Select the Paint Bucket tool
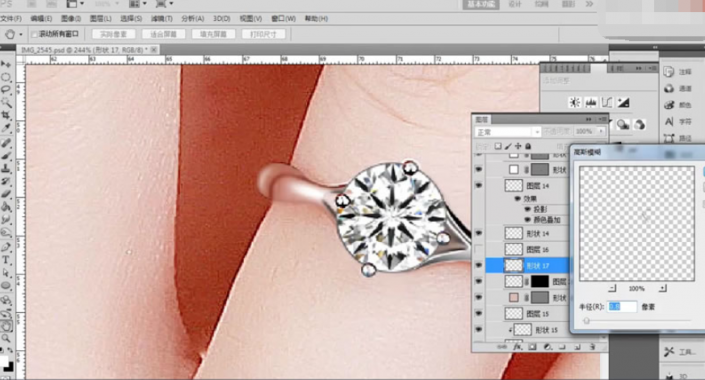The width and height of the screenshot is (705, 380). pos(6,207)
